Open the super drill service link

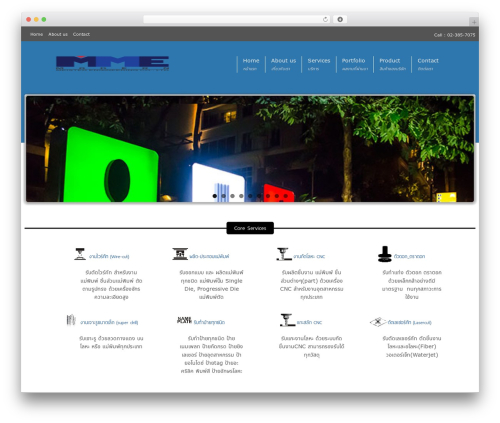[109, 322]
